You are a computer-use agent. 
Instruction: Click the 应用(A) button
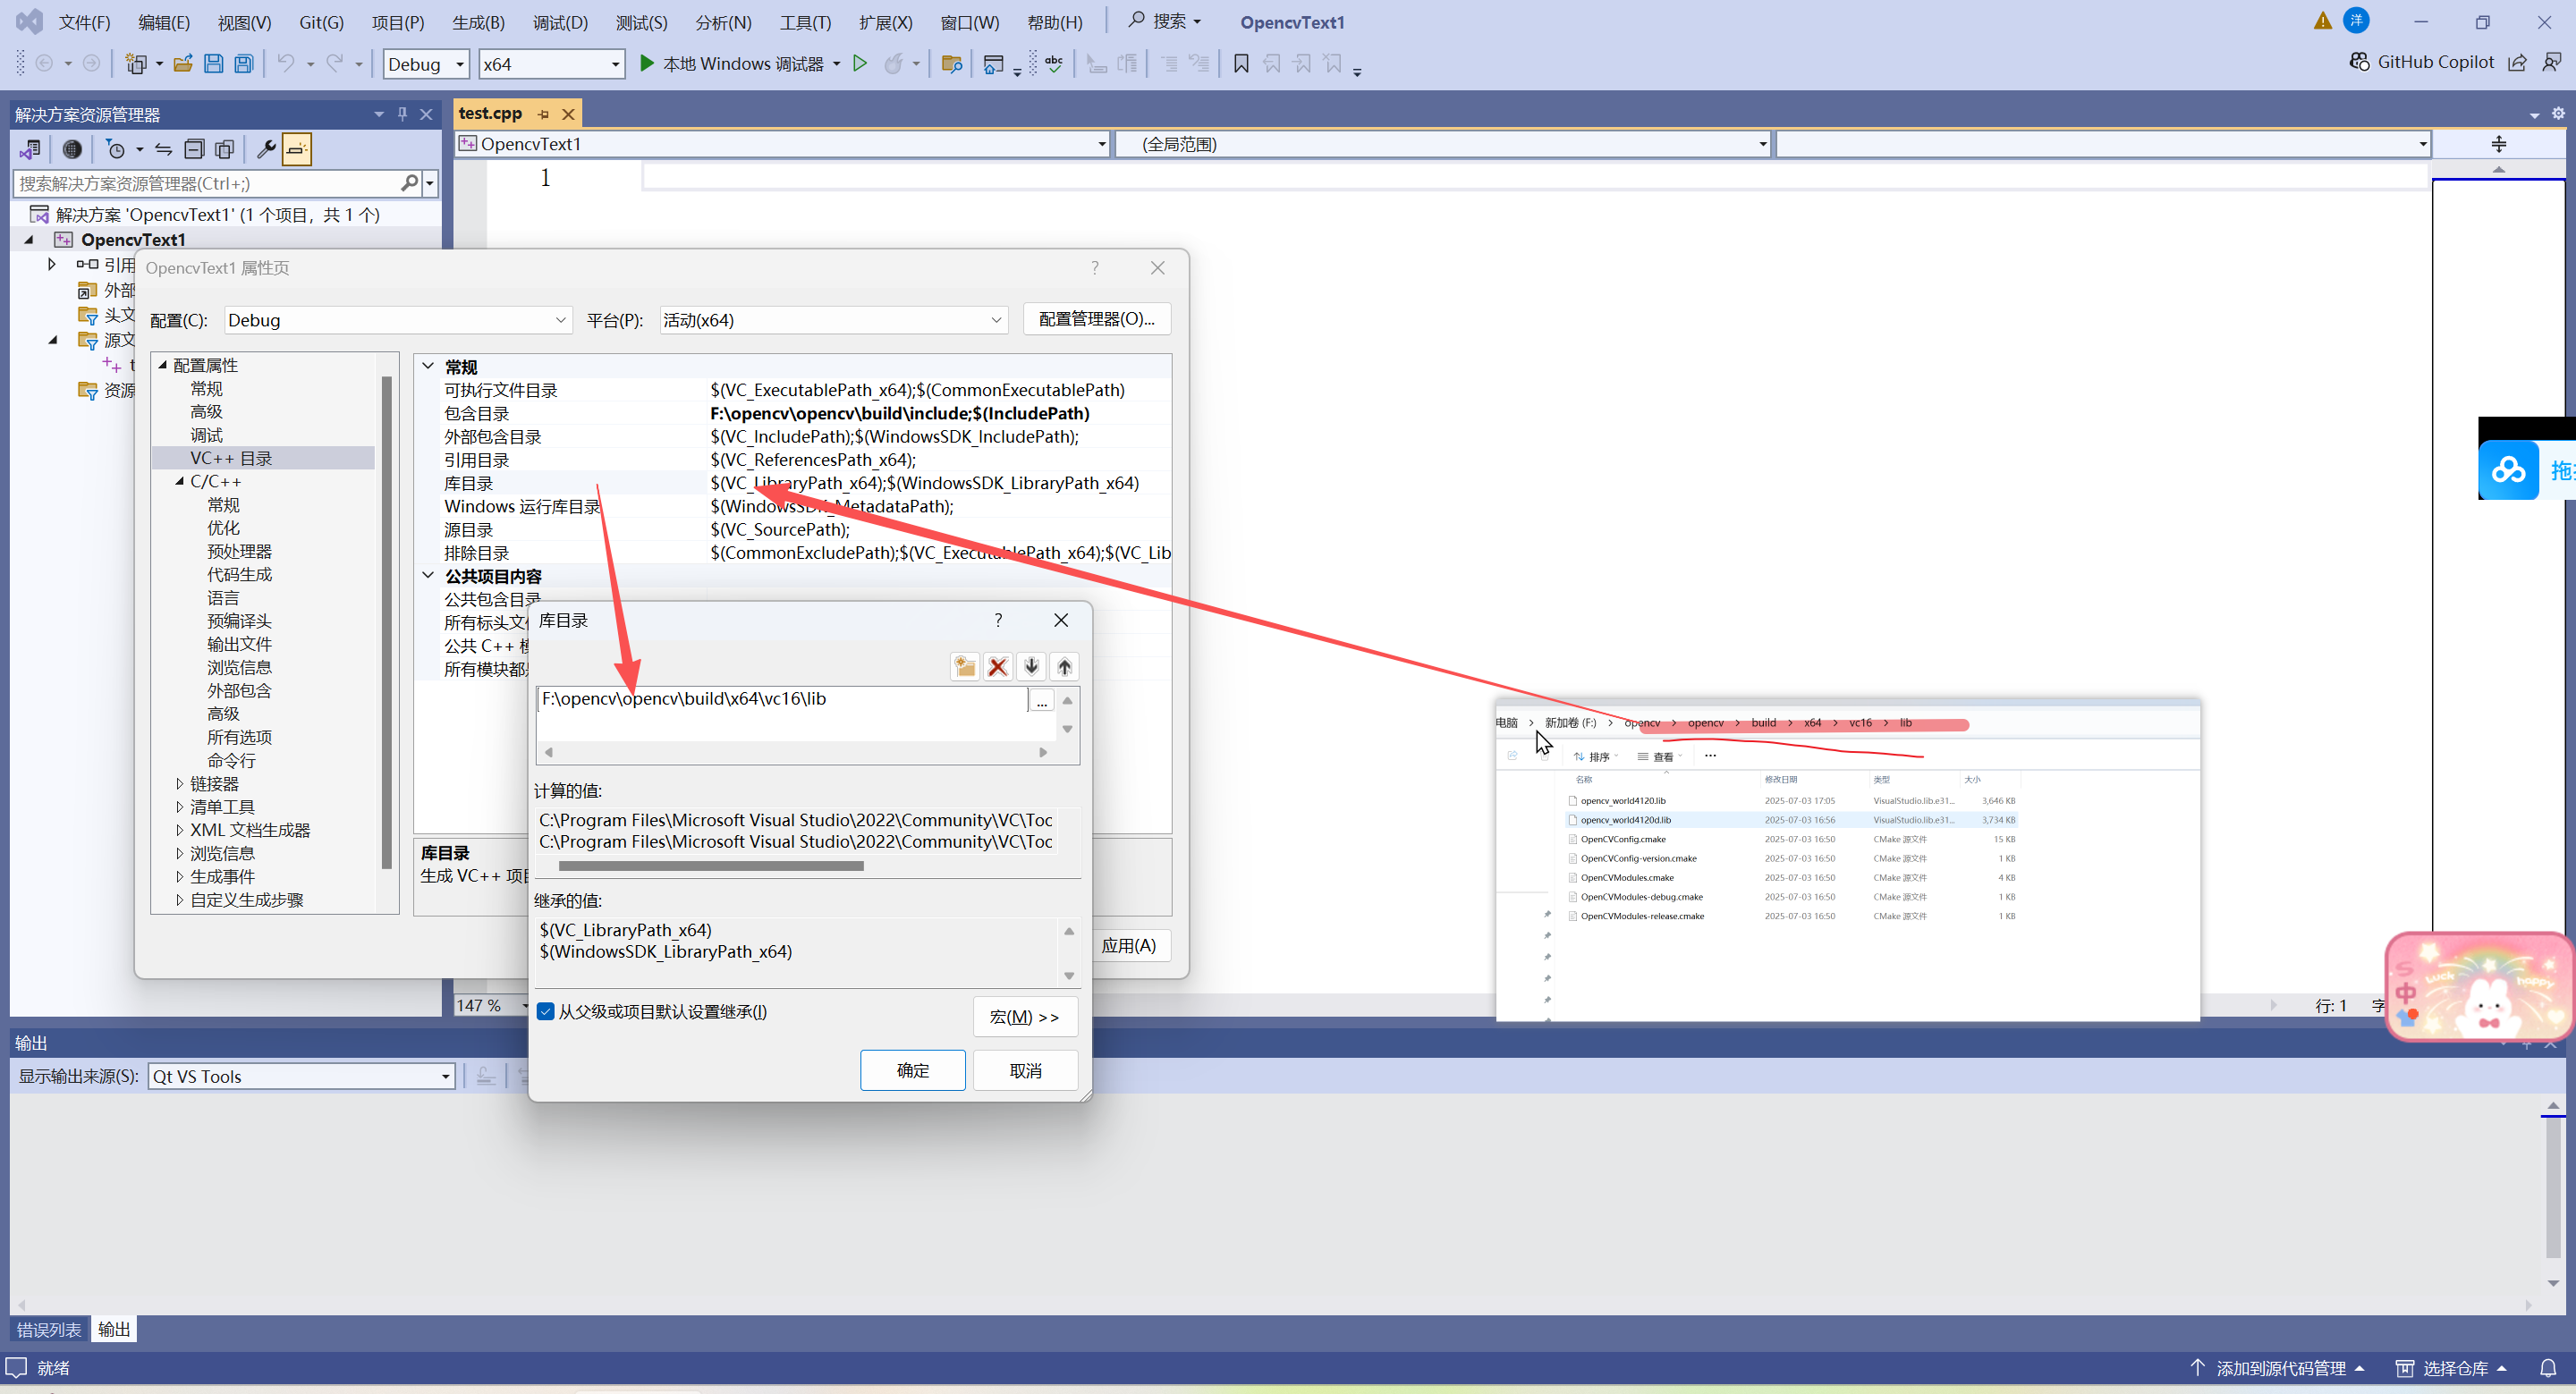[x=1129, y=945]
